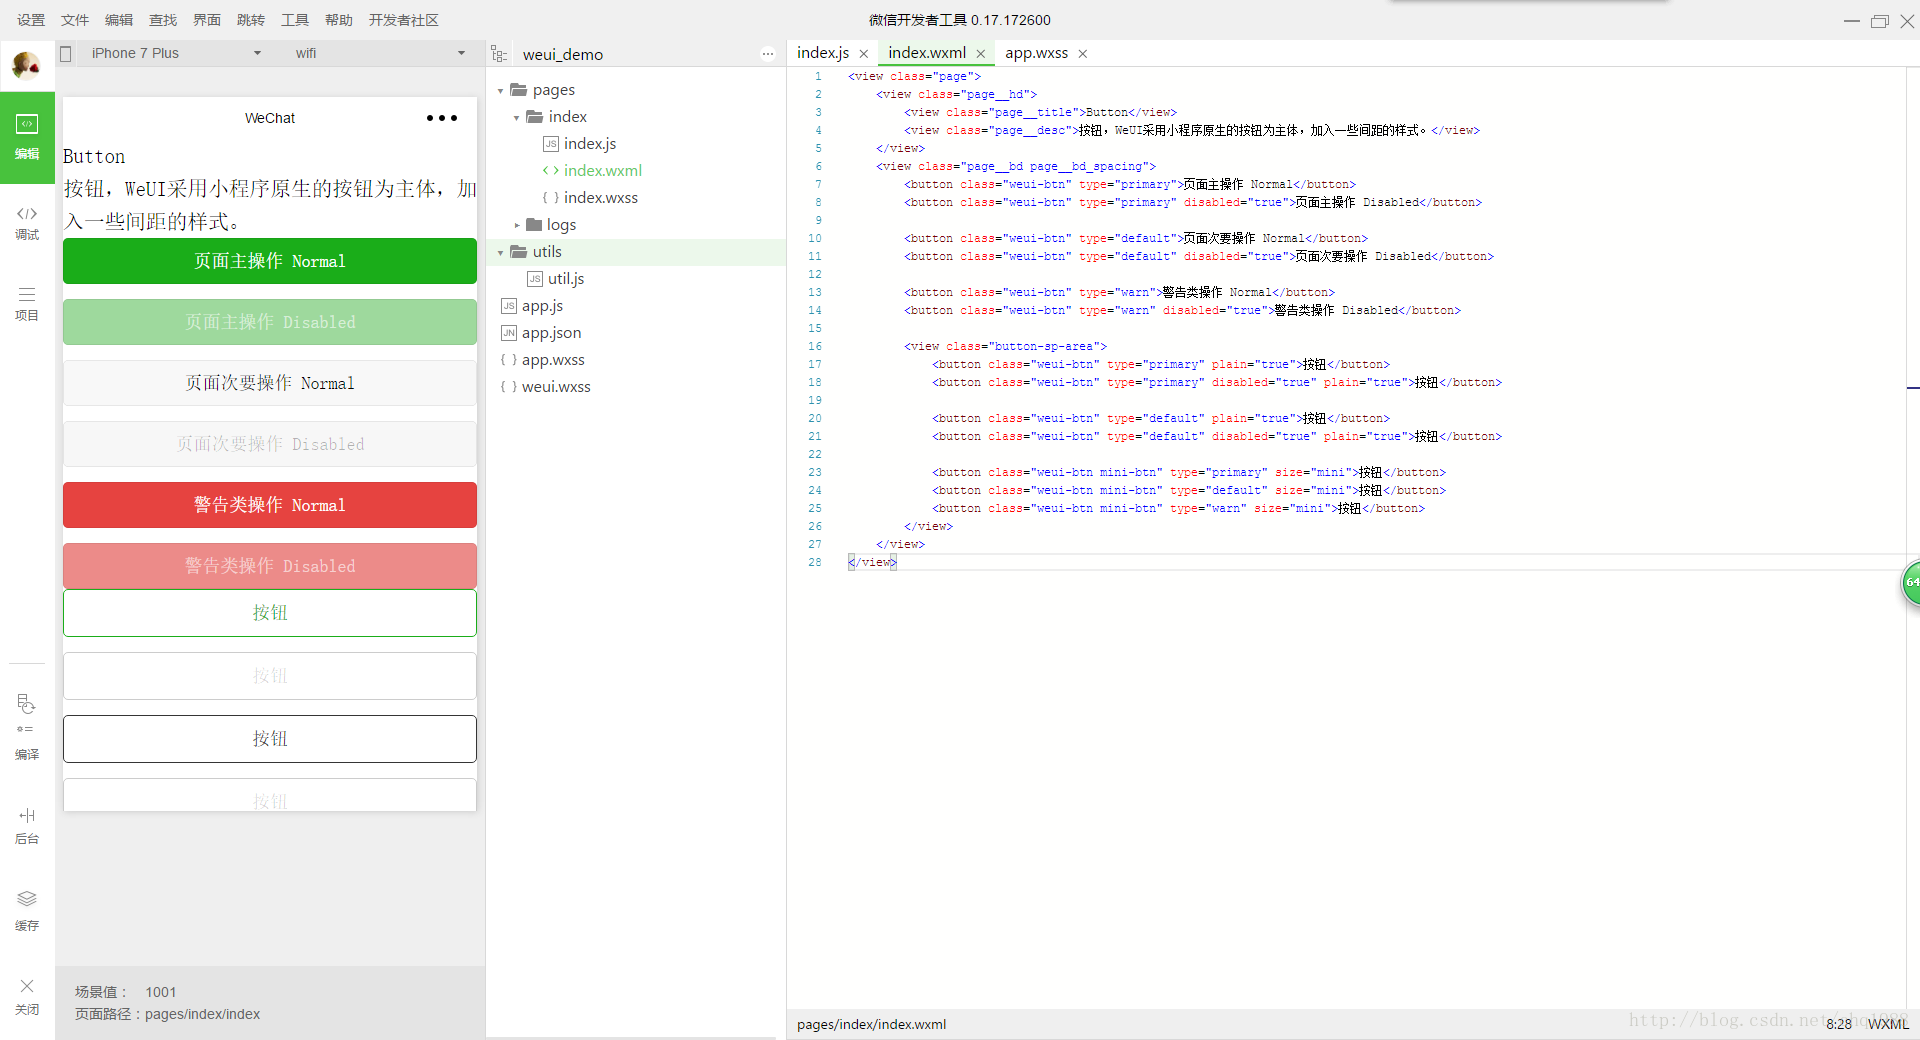Open the 编辑 menu in menu bar
This screenshot has width=1920, height=1040.
click(x=119, y=20)
